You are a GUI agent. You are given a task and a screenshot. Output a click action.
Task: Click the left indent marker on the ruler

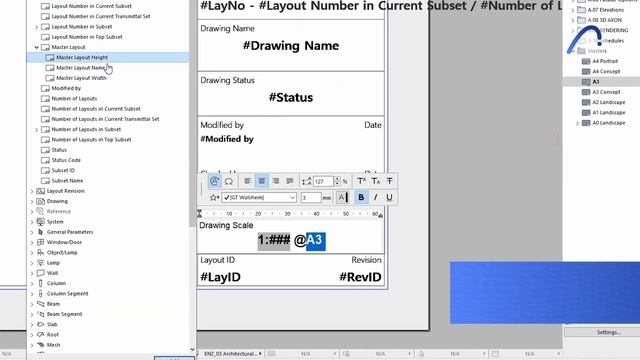pyautogui.click(x=199, y=213)
